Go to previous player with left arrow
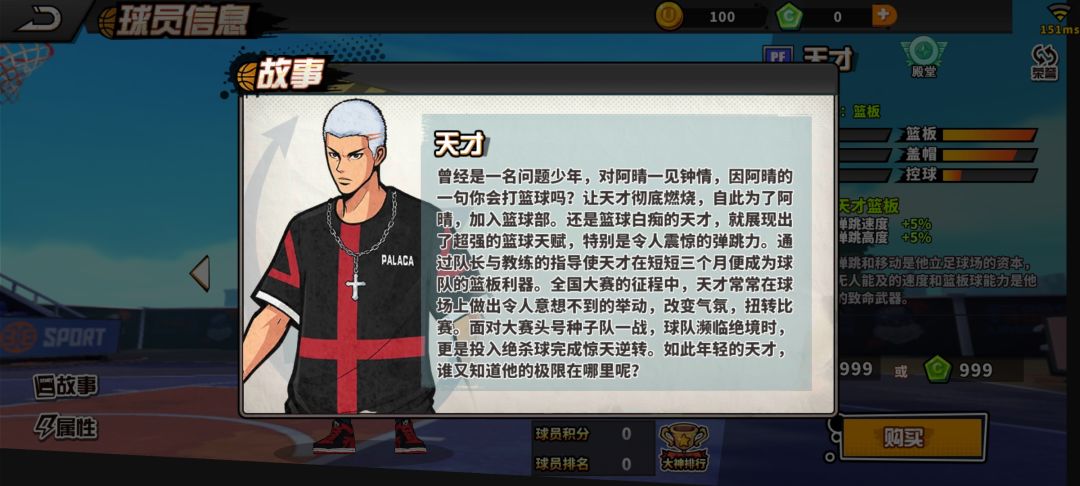This screenshot has height=486, width=1080. pyautogui.click(x=200, y=273)
